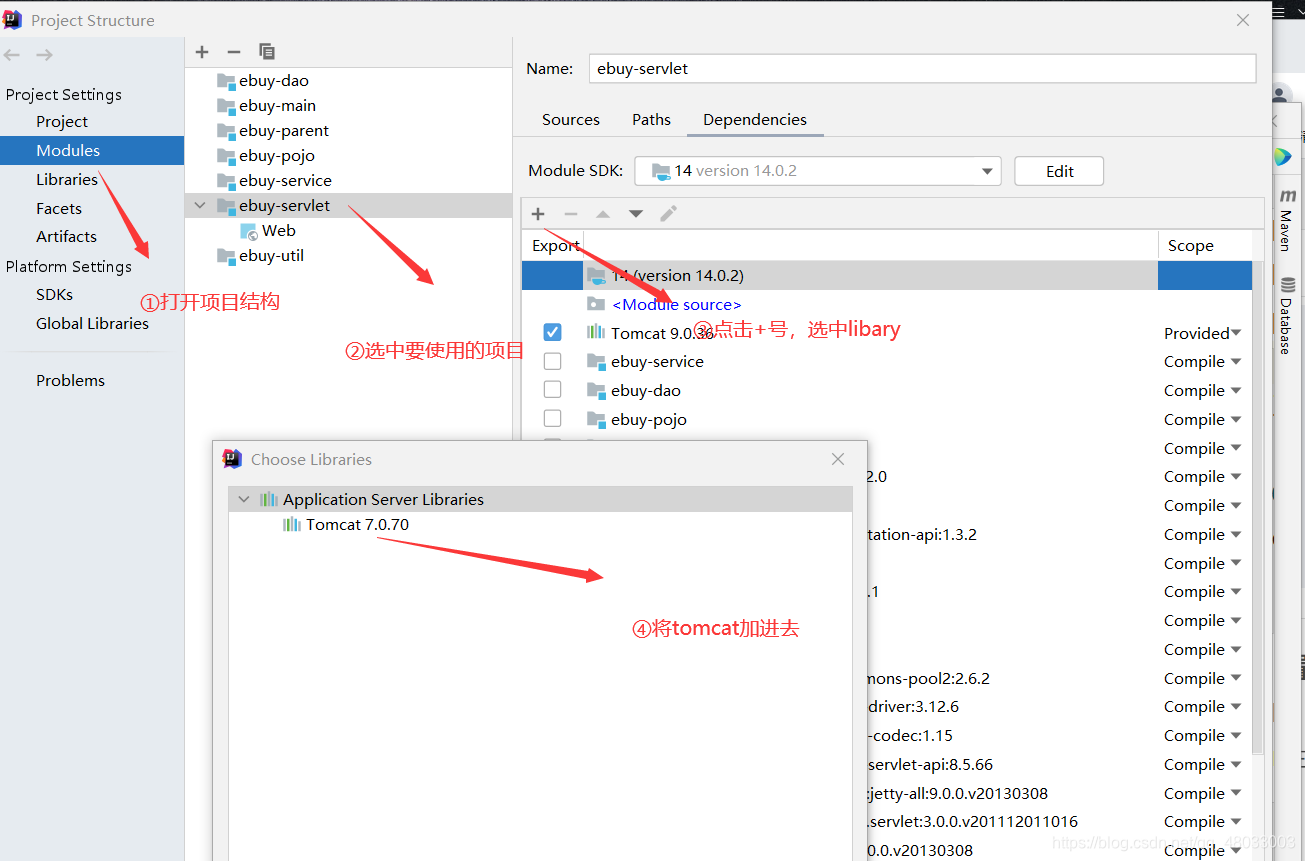Click the Export column header
Viewport: 1305px width, 861px height.
[x=555, y=246]
